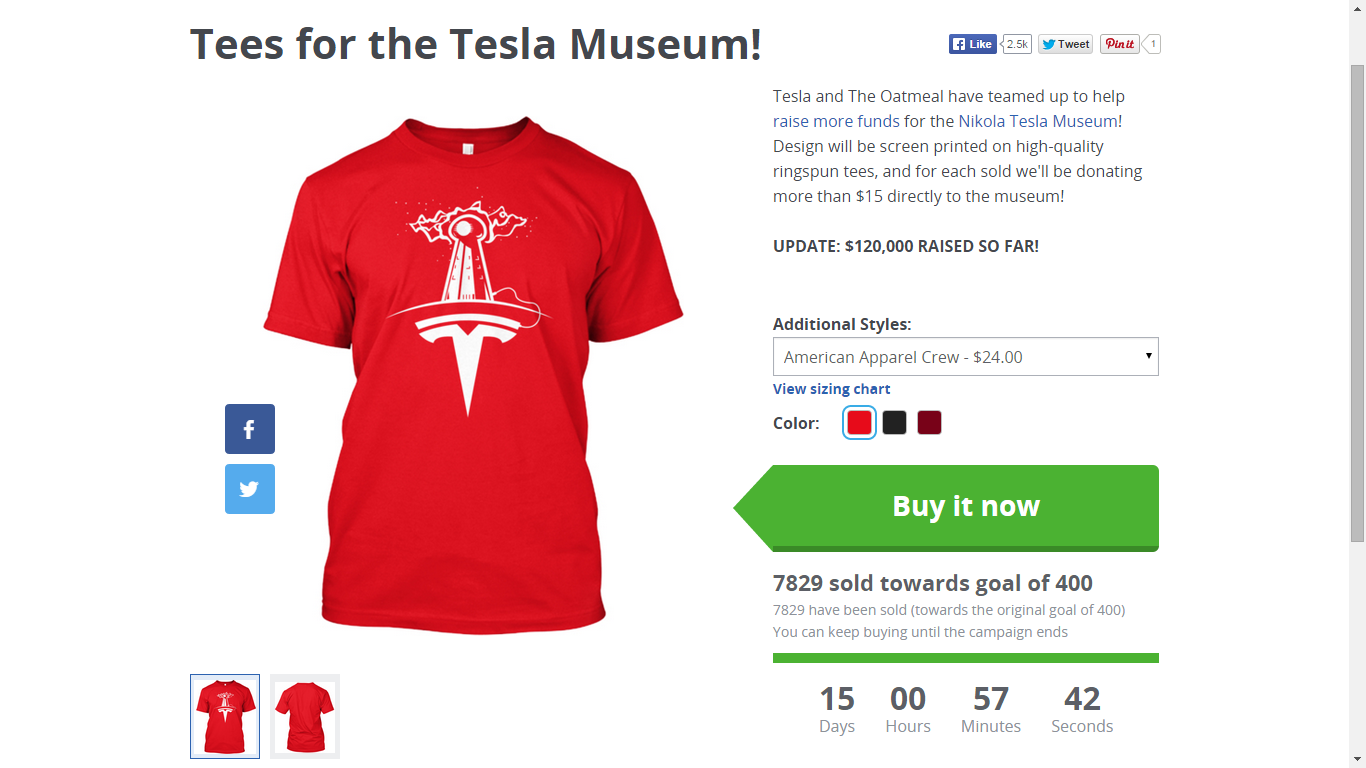Select the black color swatch
This screenshot has height=768, width=1366.
[x=894, y=423]
